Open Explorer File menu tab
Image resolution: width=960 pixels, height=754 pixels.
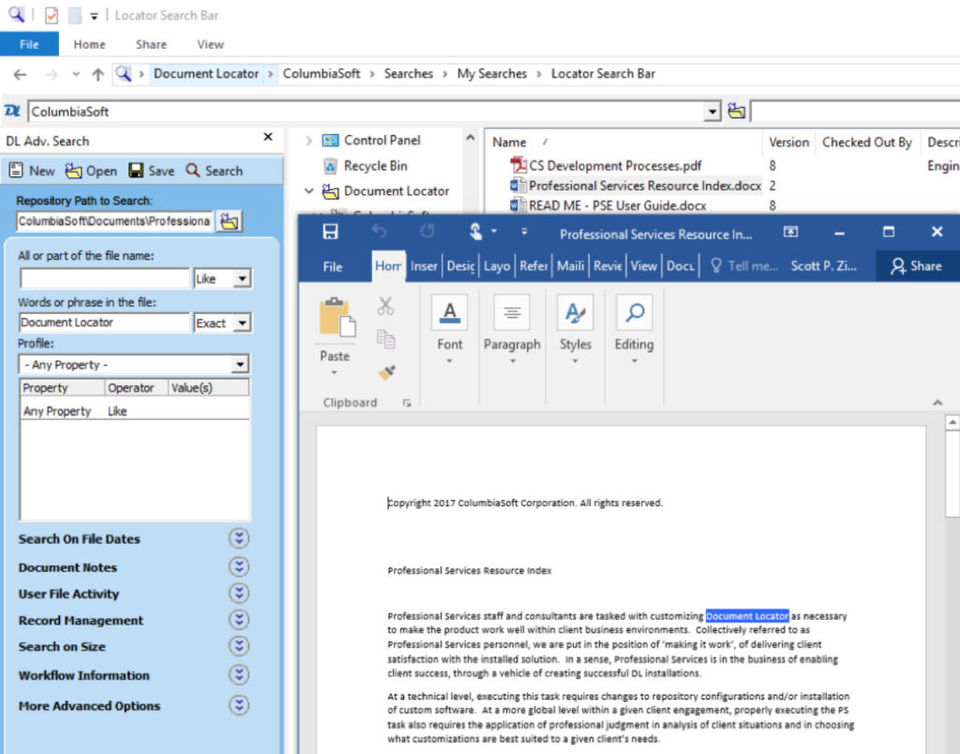point(29,44)
